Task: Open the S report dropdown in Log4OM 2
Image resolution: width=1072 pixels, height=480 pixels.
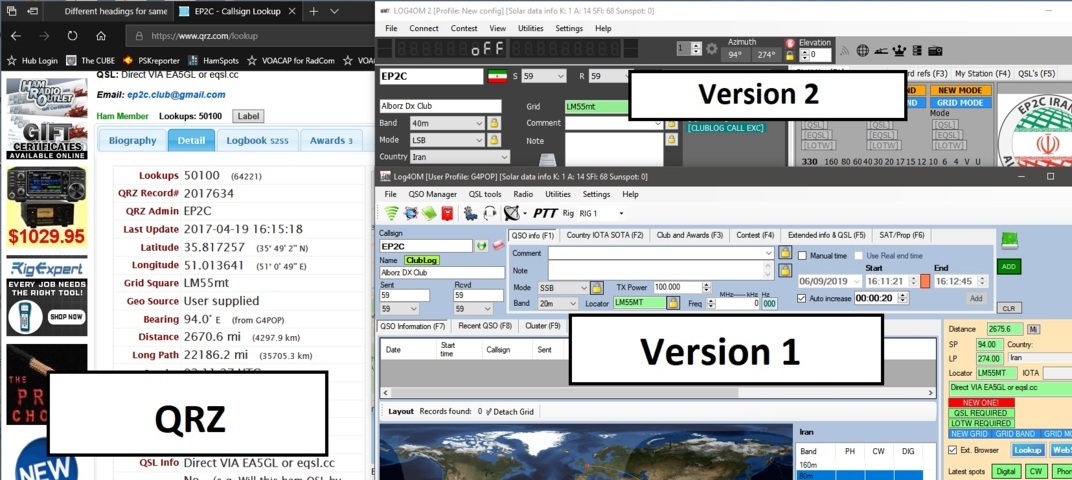Action: 561,76
